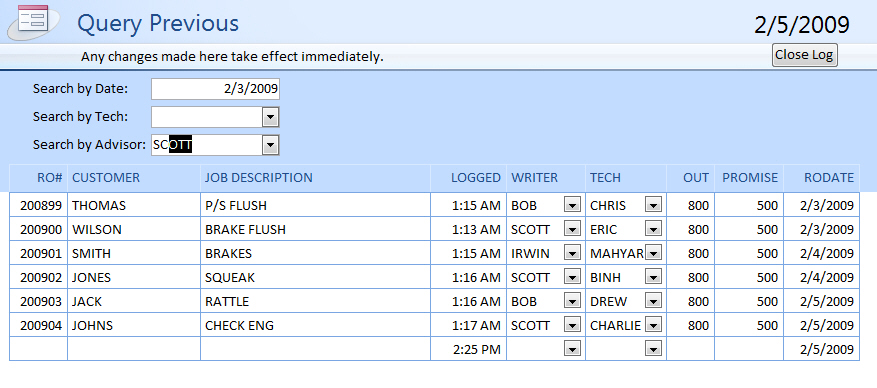Click the LOGGED column header
Viewport: 877px width, 388px height.
point(469,178)
